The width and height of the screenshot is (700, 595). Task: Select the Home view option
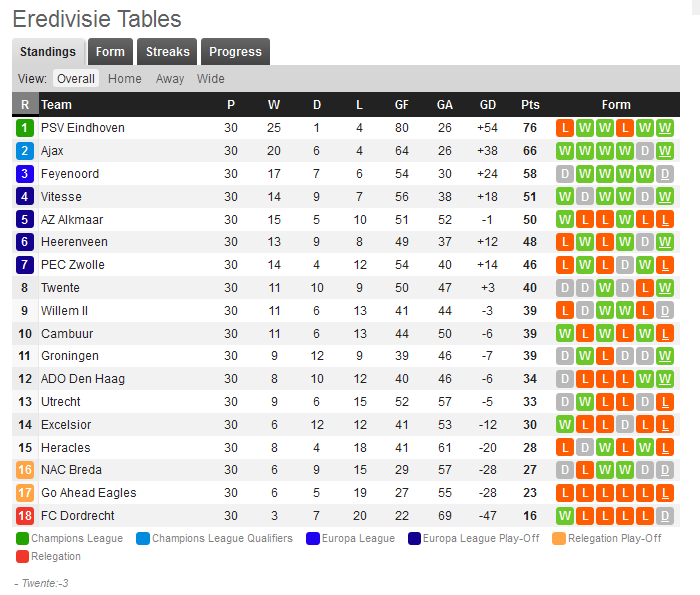125,79
